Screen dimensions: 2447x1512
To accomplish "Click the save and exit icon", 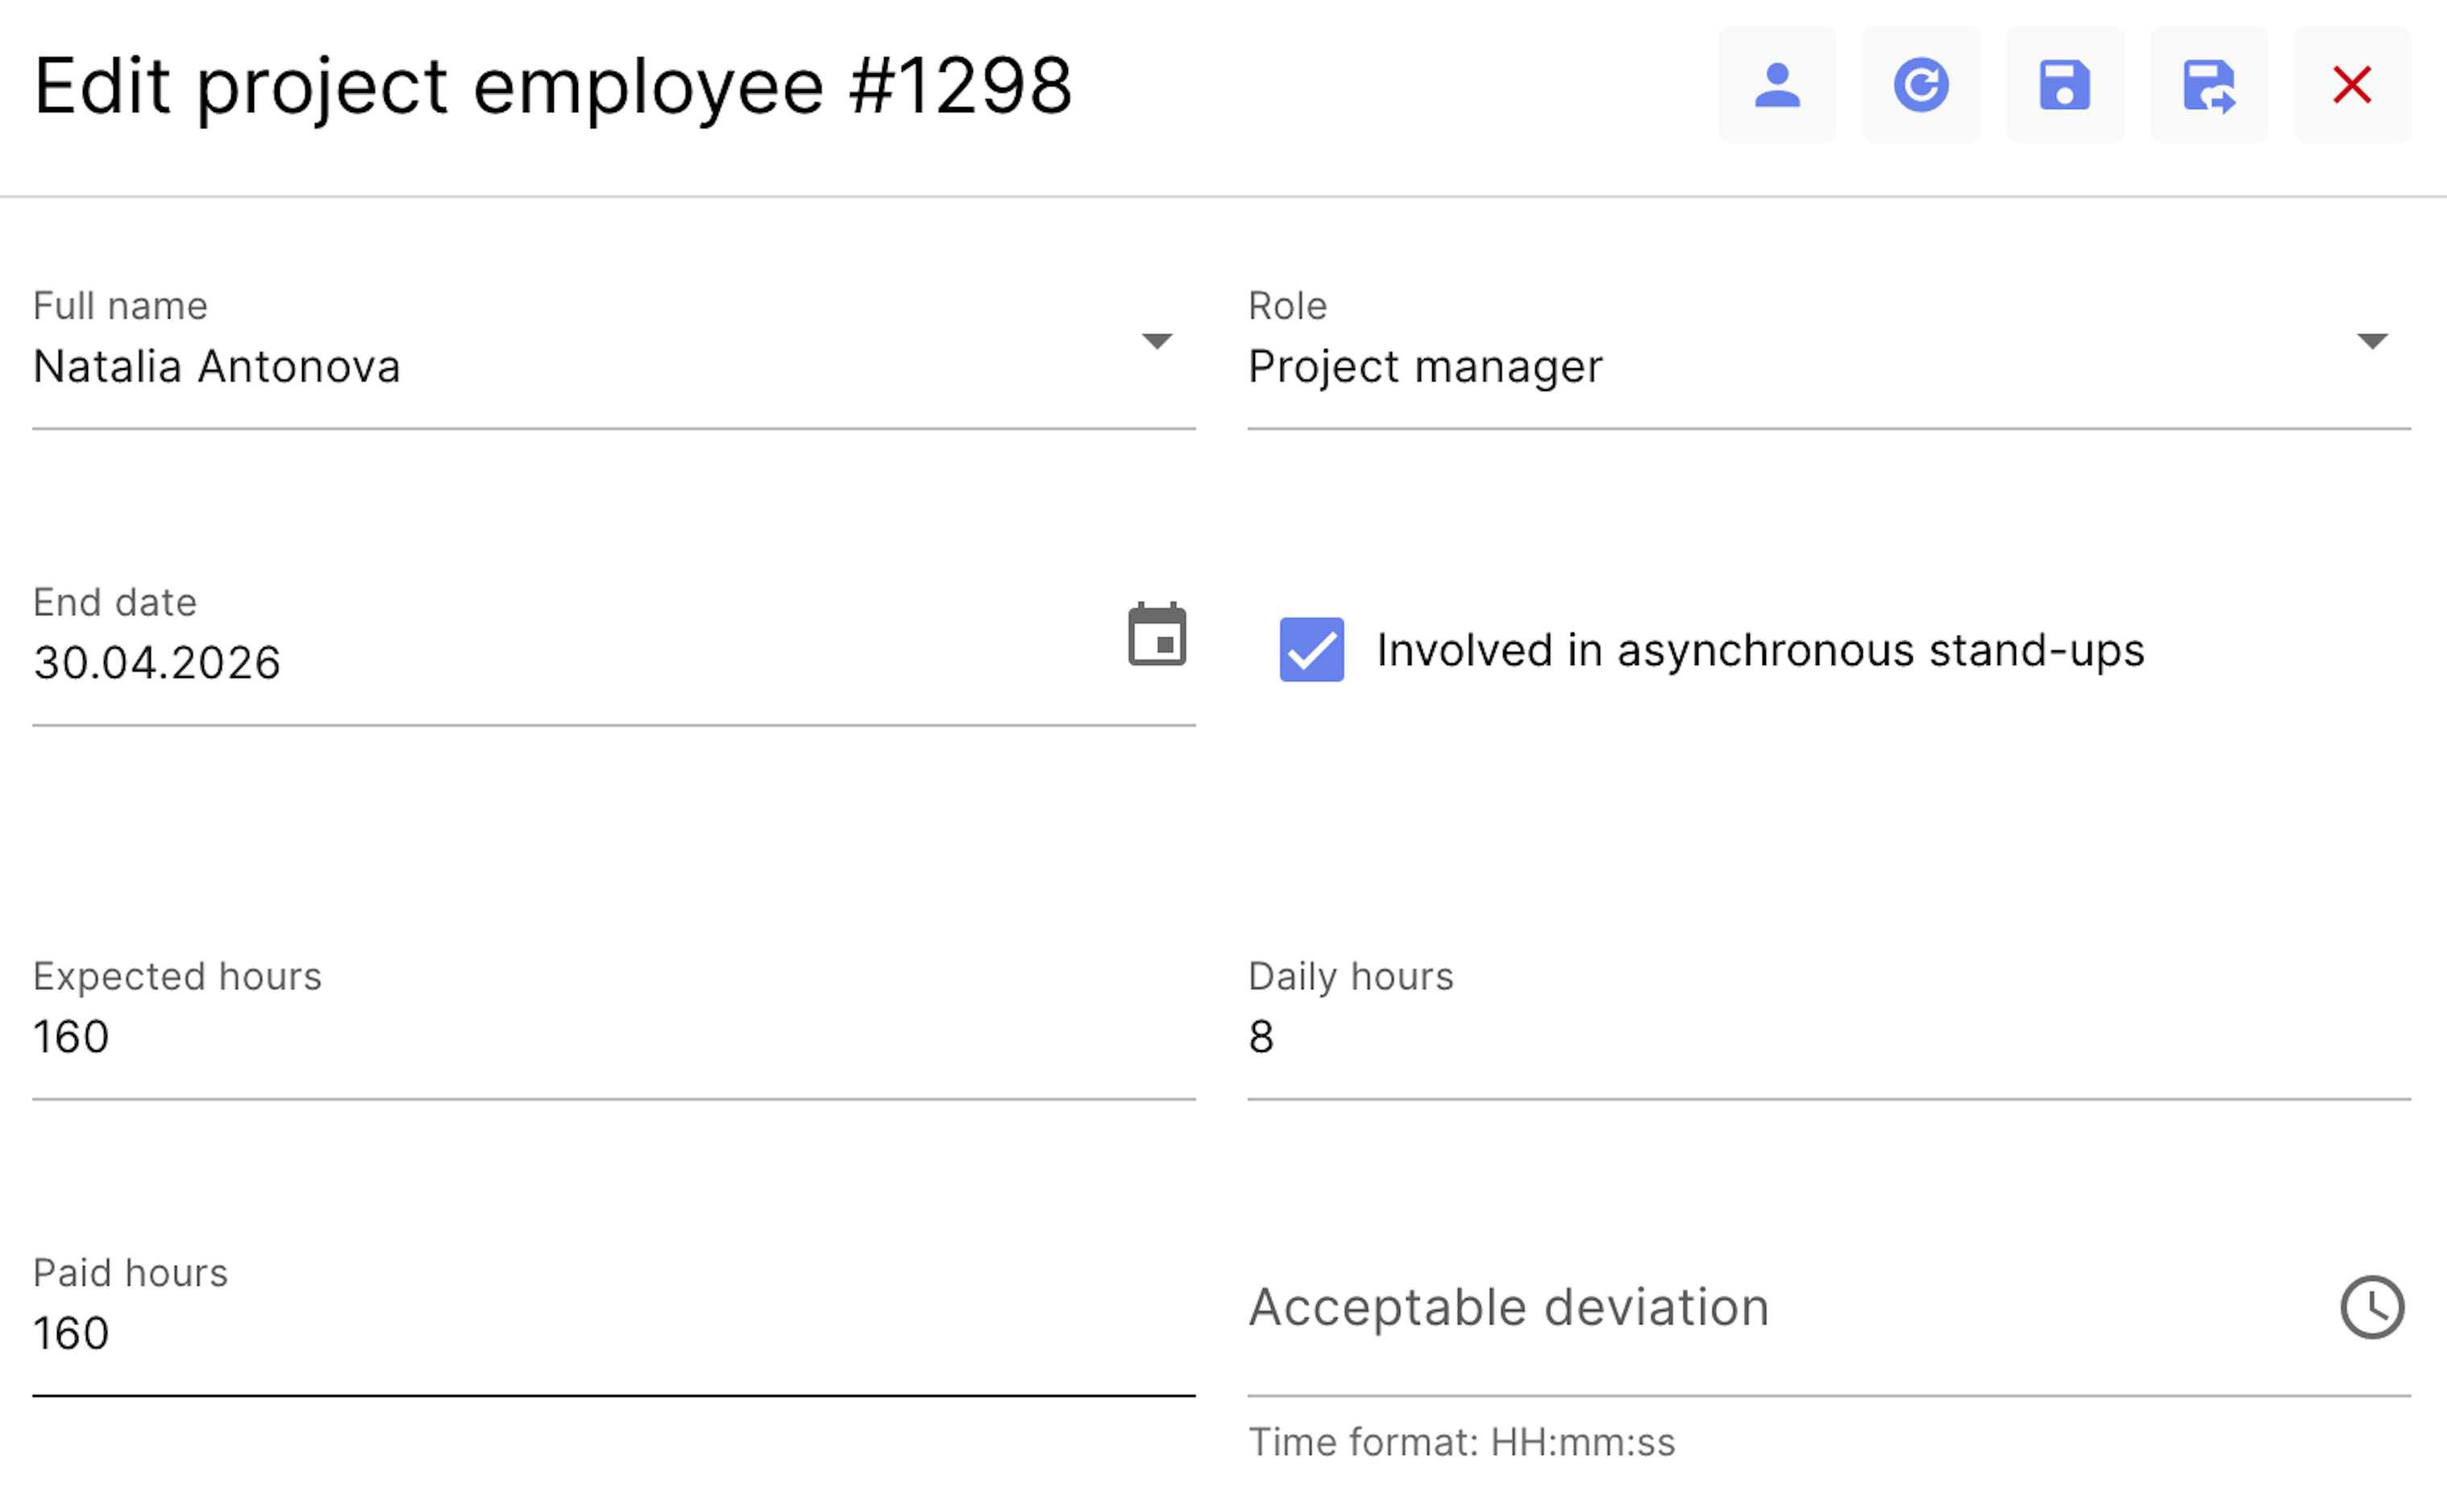I will click(2209, 85).
